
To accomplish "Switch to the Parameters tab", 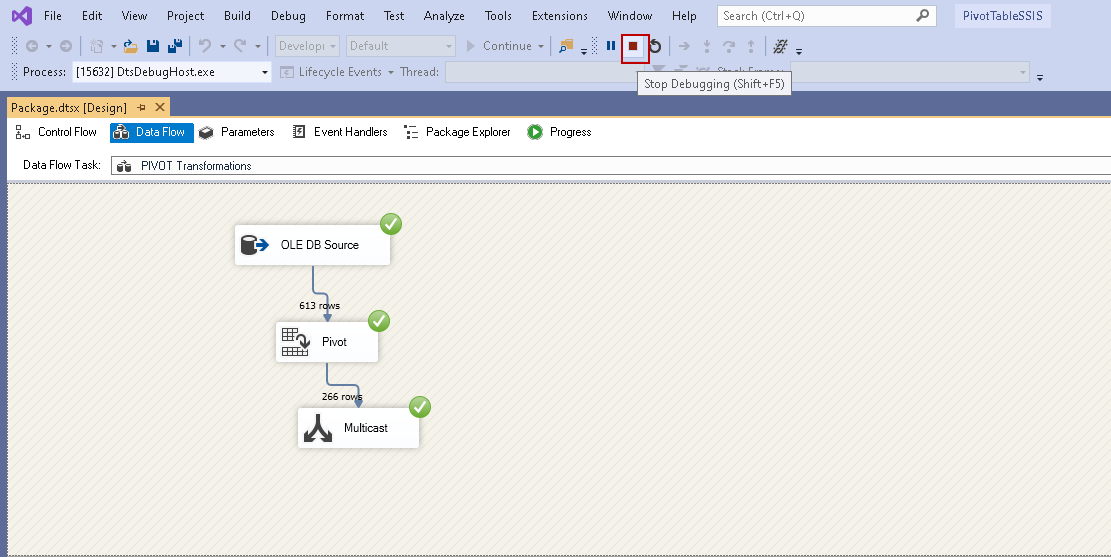I will [237, 132].
